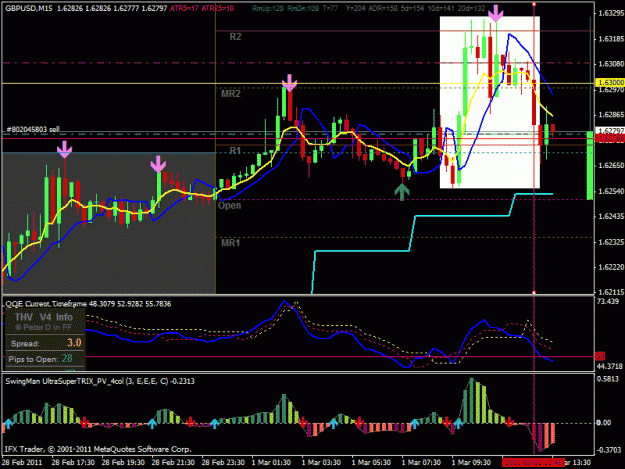
Task: Click the 1.62435 price axis value
Action: [611, 216]
